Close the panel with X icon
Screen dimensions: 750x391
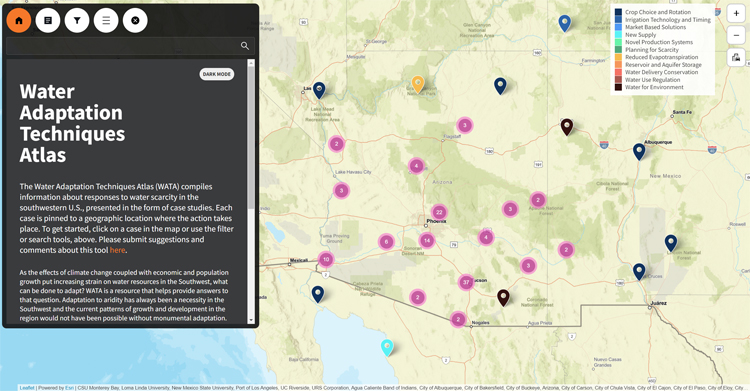click(x=135, y=21)
